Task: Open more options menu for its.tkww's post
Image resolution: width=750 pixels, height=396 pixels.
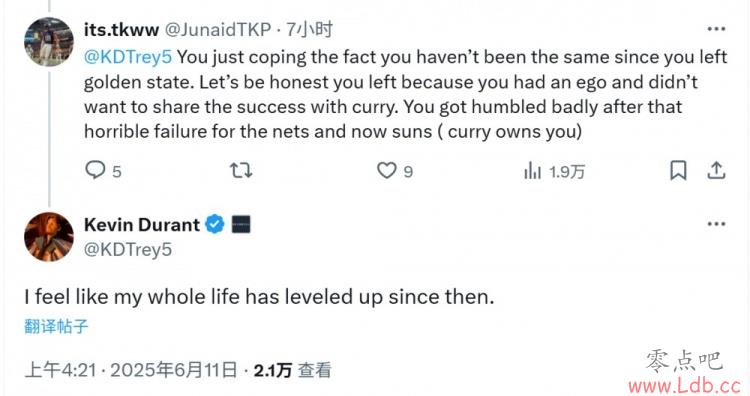Action: pyautogui.click(x=716, y=29)
